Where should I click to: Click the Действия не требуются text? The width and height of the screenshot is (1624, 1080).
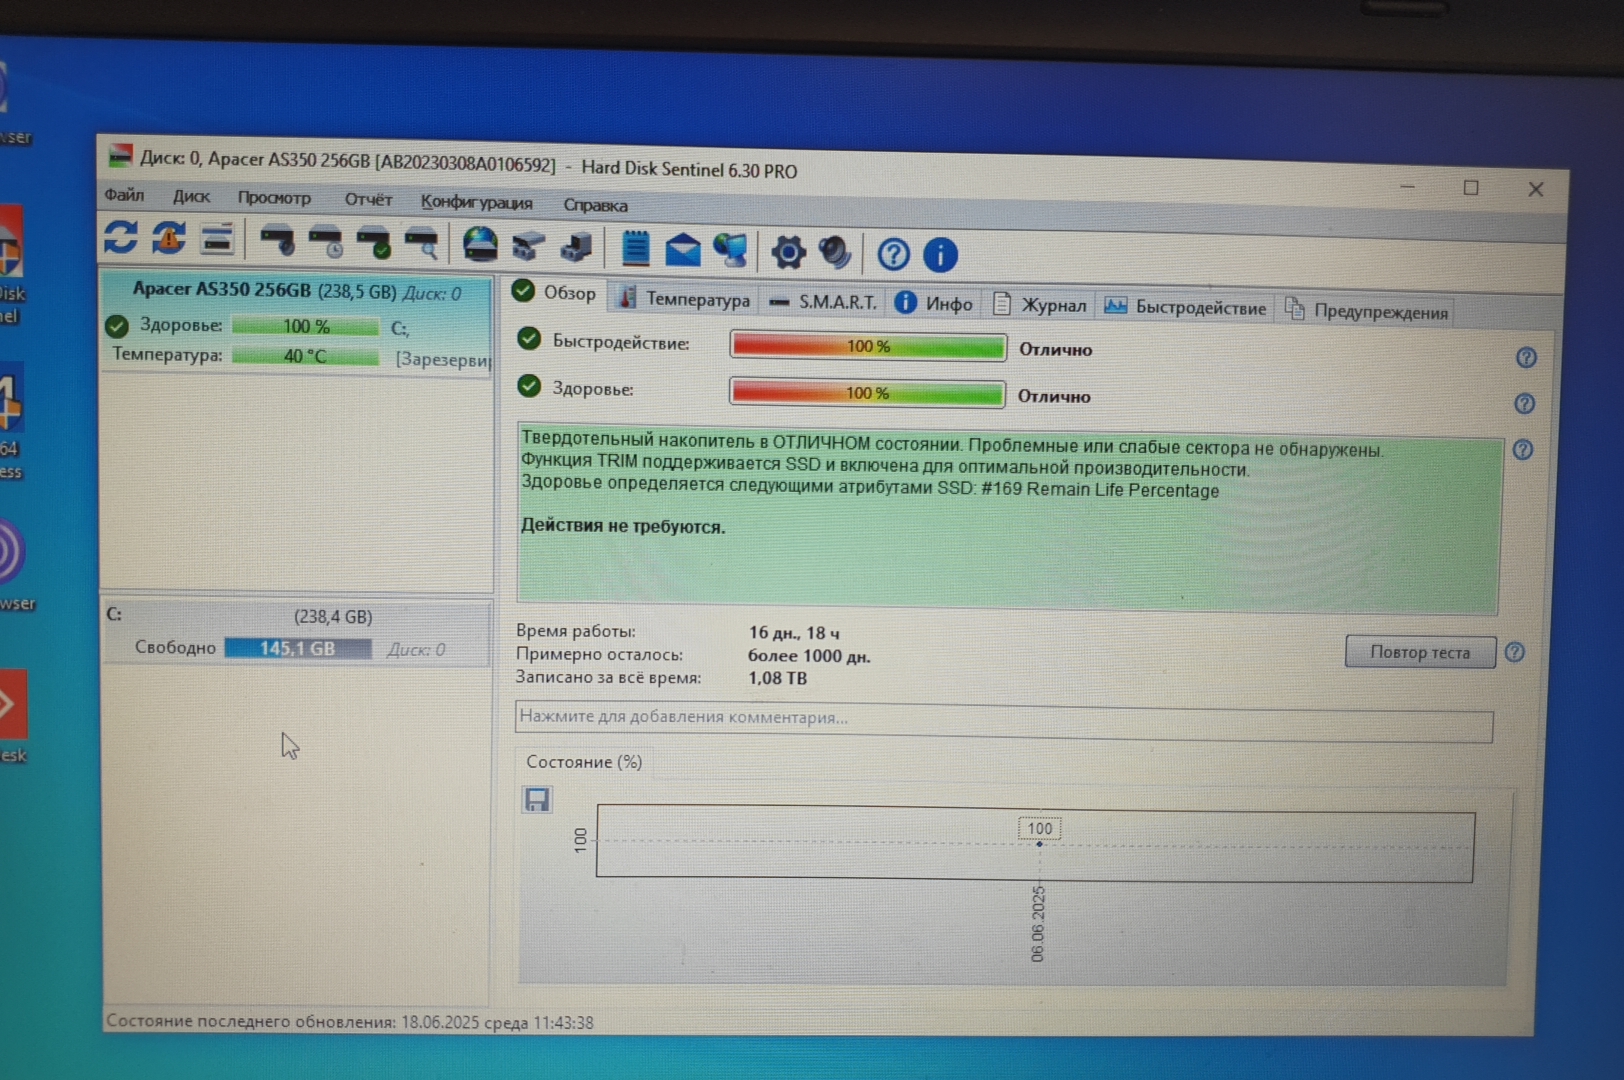point(623,526)
